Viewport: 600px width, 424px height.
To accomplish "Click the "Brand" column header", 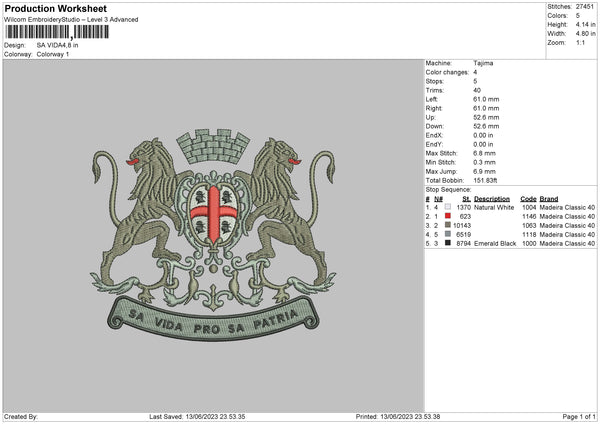I will point(549,199).
